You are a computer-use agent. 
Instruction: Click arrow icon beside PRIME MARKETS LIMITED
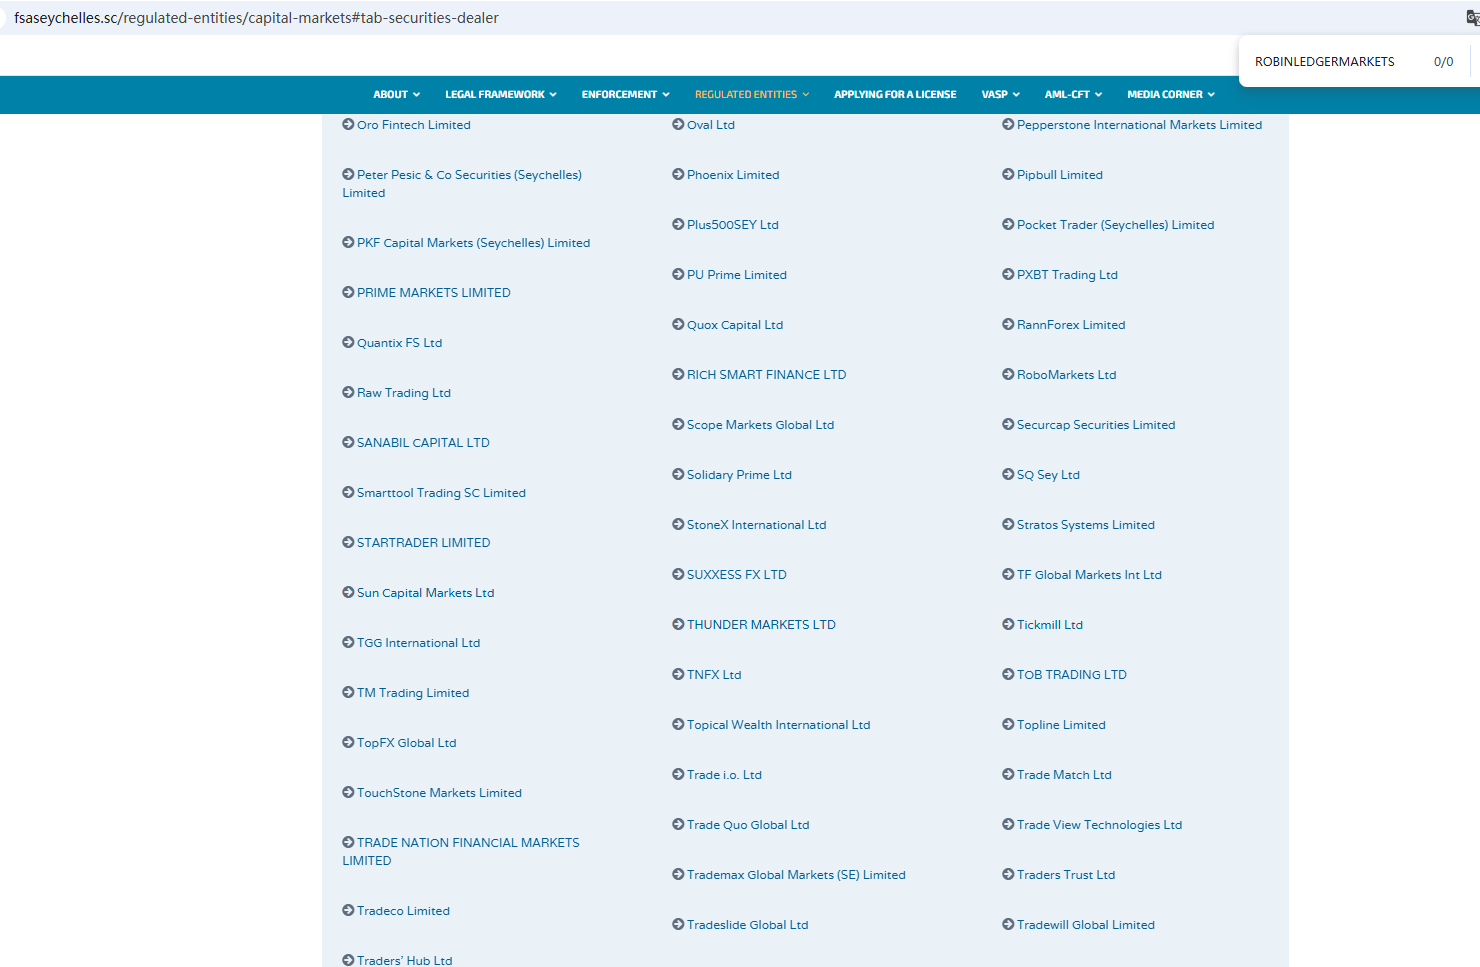tap(348, 293)
